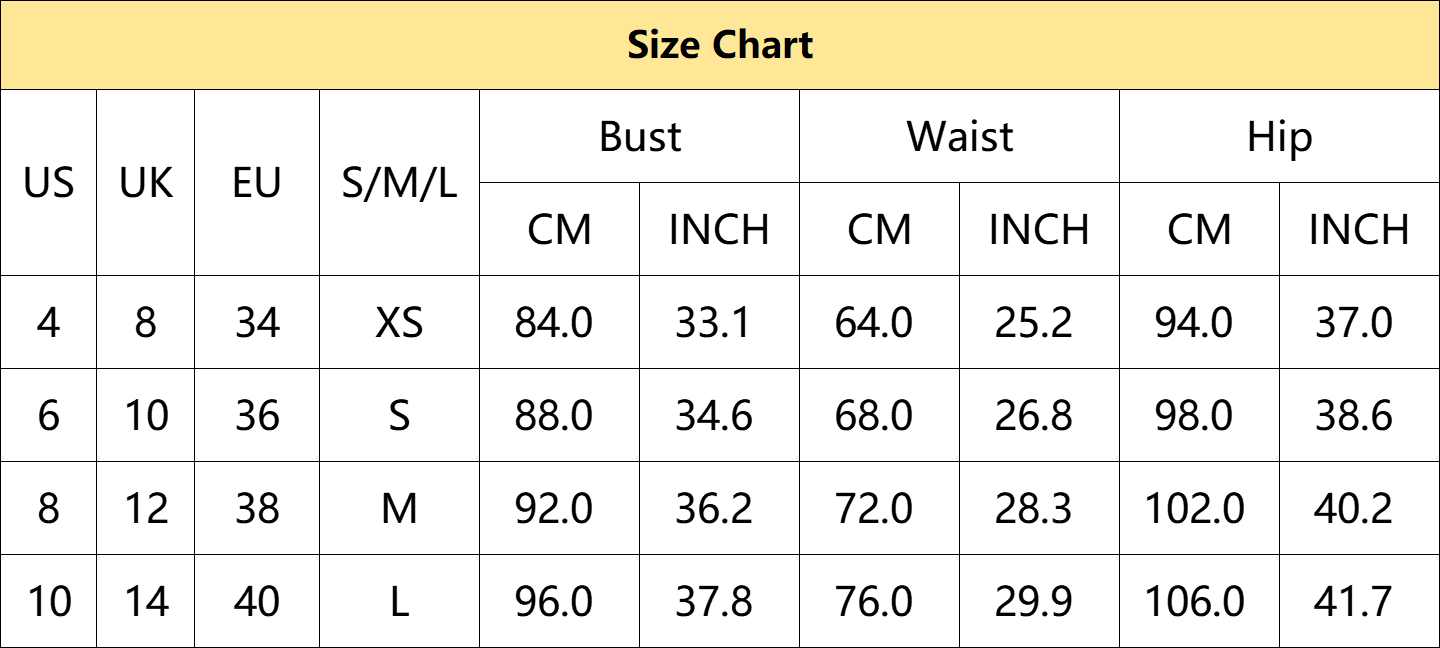Click the EU size 40 cell
This screenshot has width=1440, height=648.
point(257,601)
